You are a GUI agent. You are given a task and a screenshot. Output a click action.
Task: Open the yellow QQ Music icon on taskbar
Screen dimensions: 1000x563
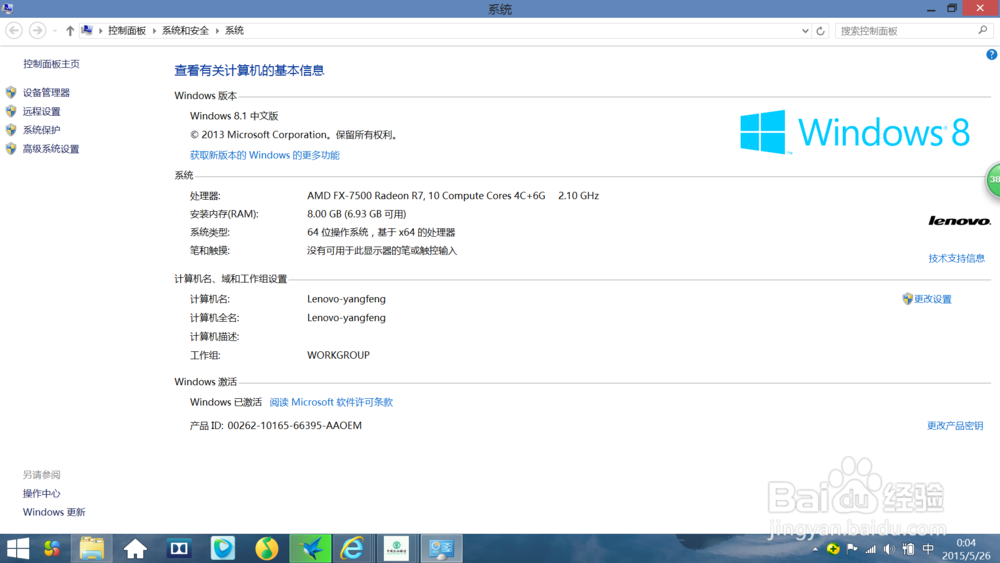click(x=267, y=548)
